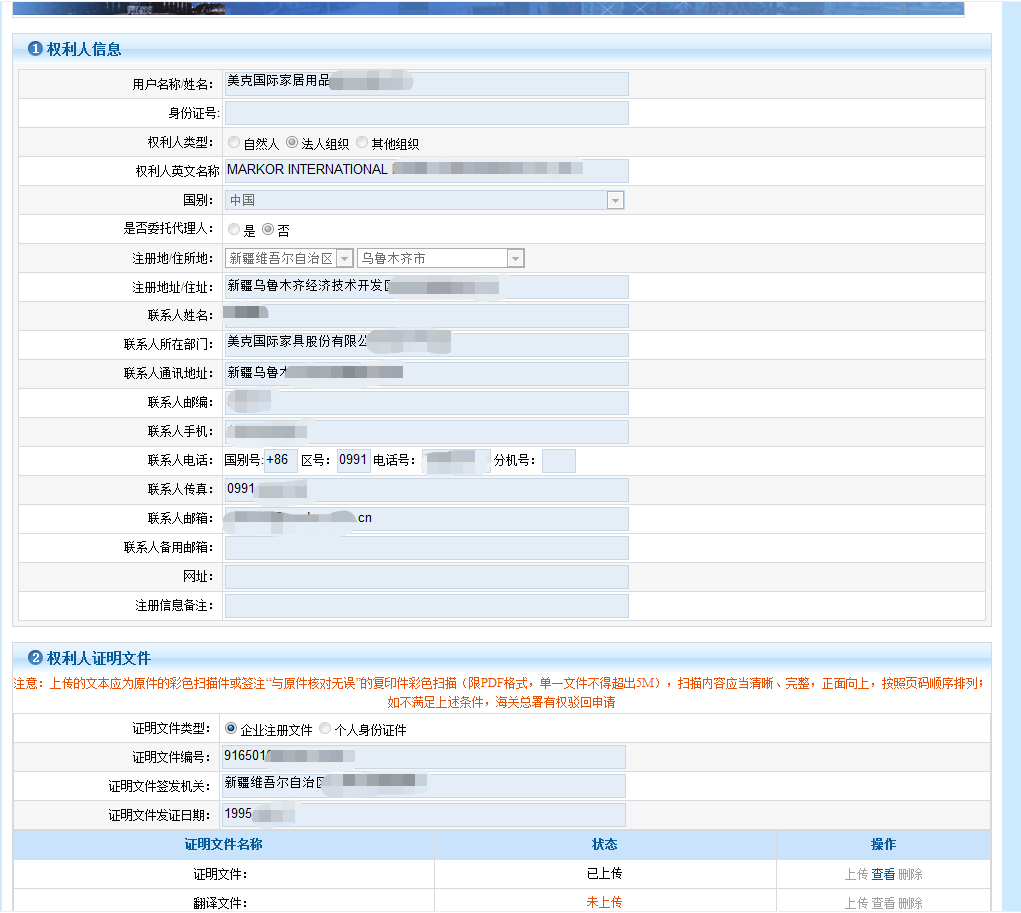The height and width of the screenshot is (913, 1021).
Task: Open the 新疆维吾尔自治区 province dropdown
Action: click(x=345, y=257)
